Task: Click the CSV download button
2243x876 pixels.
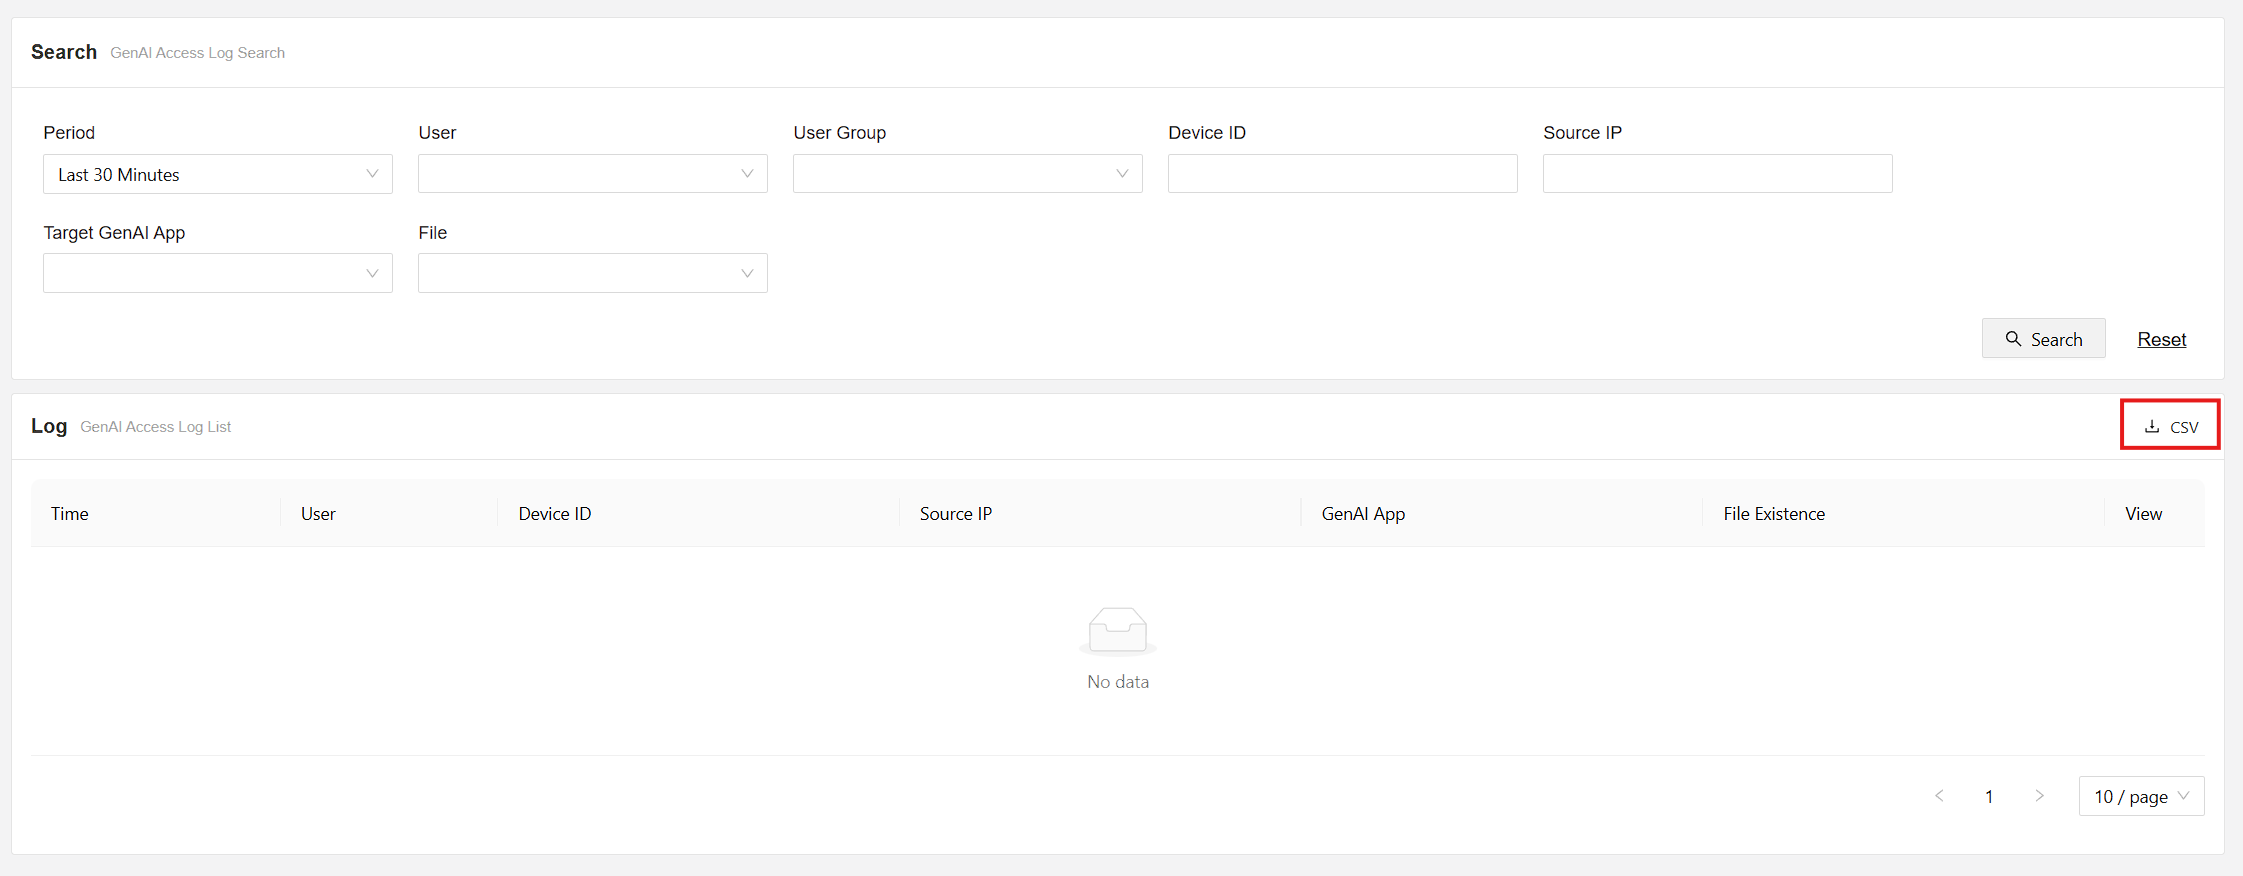Action: (x=2170, y=426)
